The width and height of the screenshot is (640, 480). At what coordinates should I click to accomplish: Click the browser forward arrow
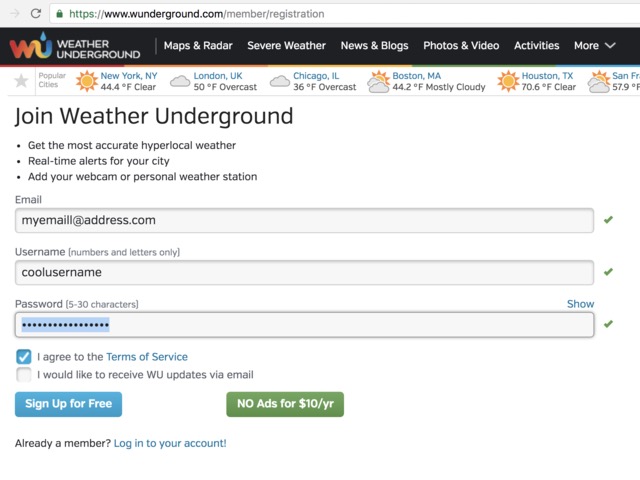[15, 13]
